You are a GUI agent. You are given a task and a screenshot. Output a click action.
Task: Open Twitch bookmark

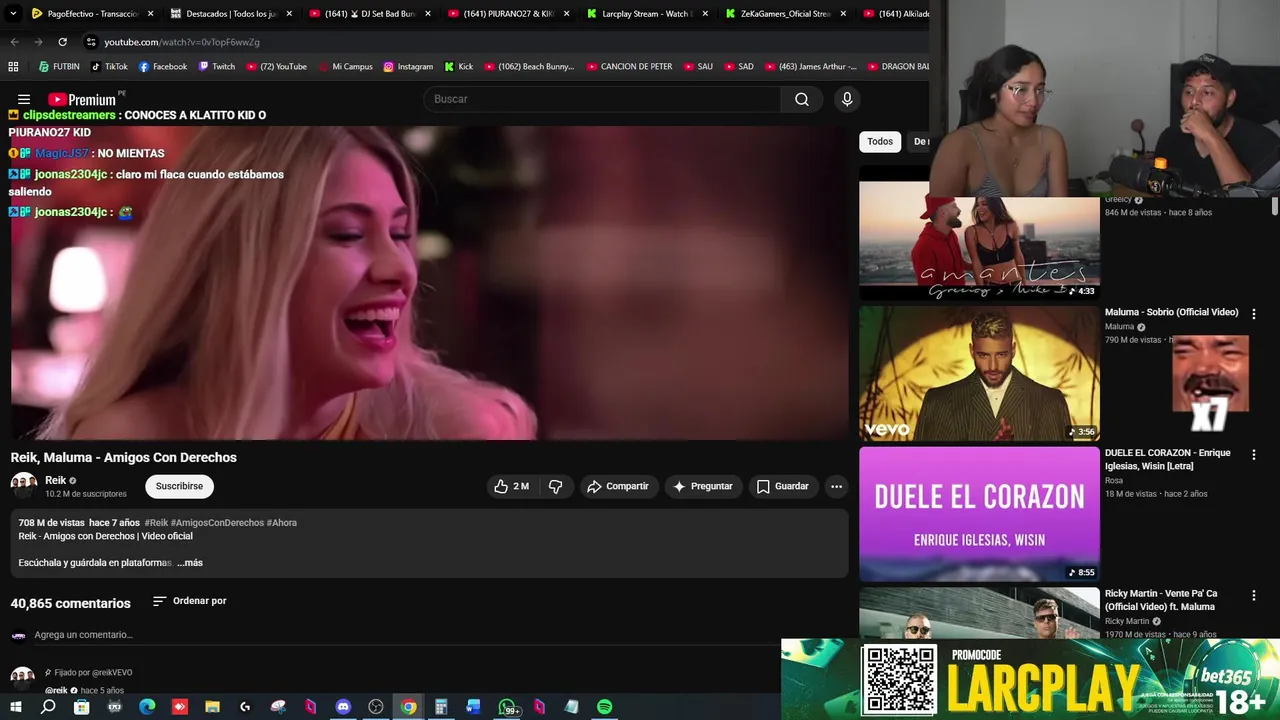tap(216, 67)
